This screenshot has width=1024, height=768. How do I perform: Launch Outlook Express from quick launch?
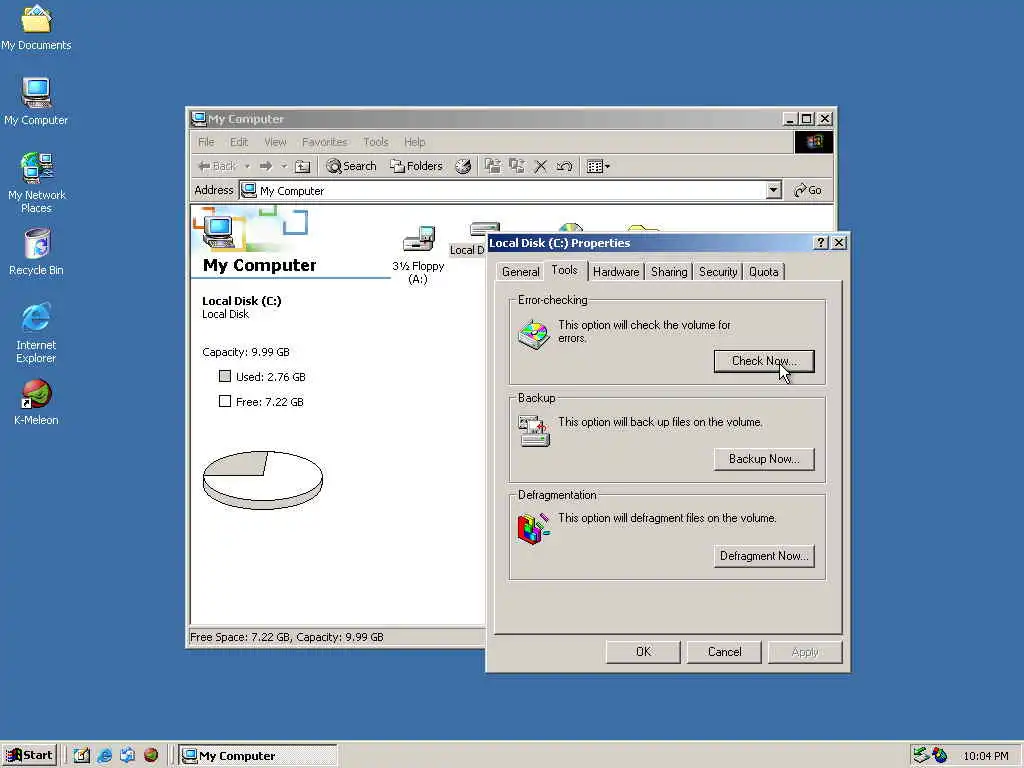click(127, 756)
